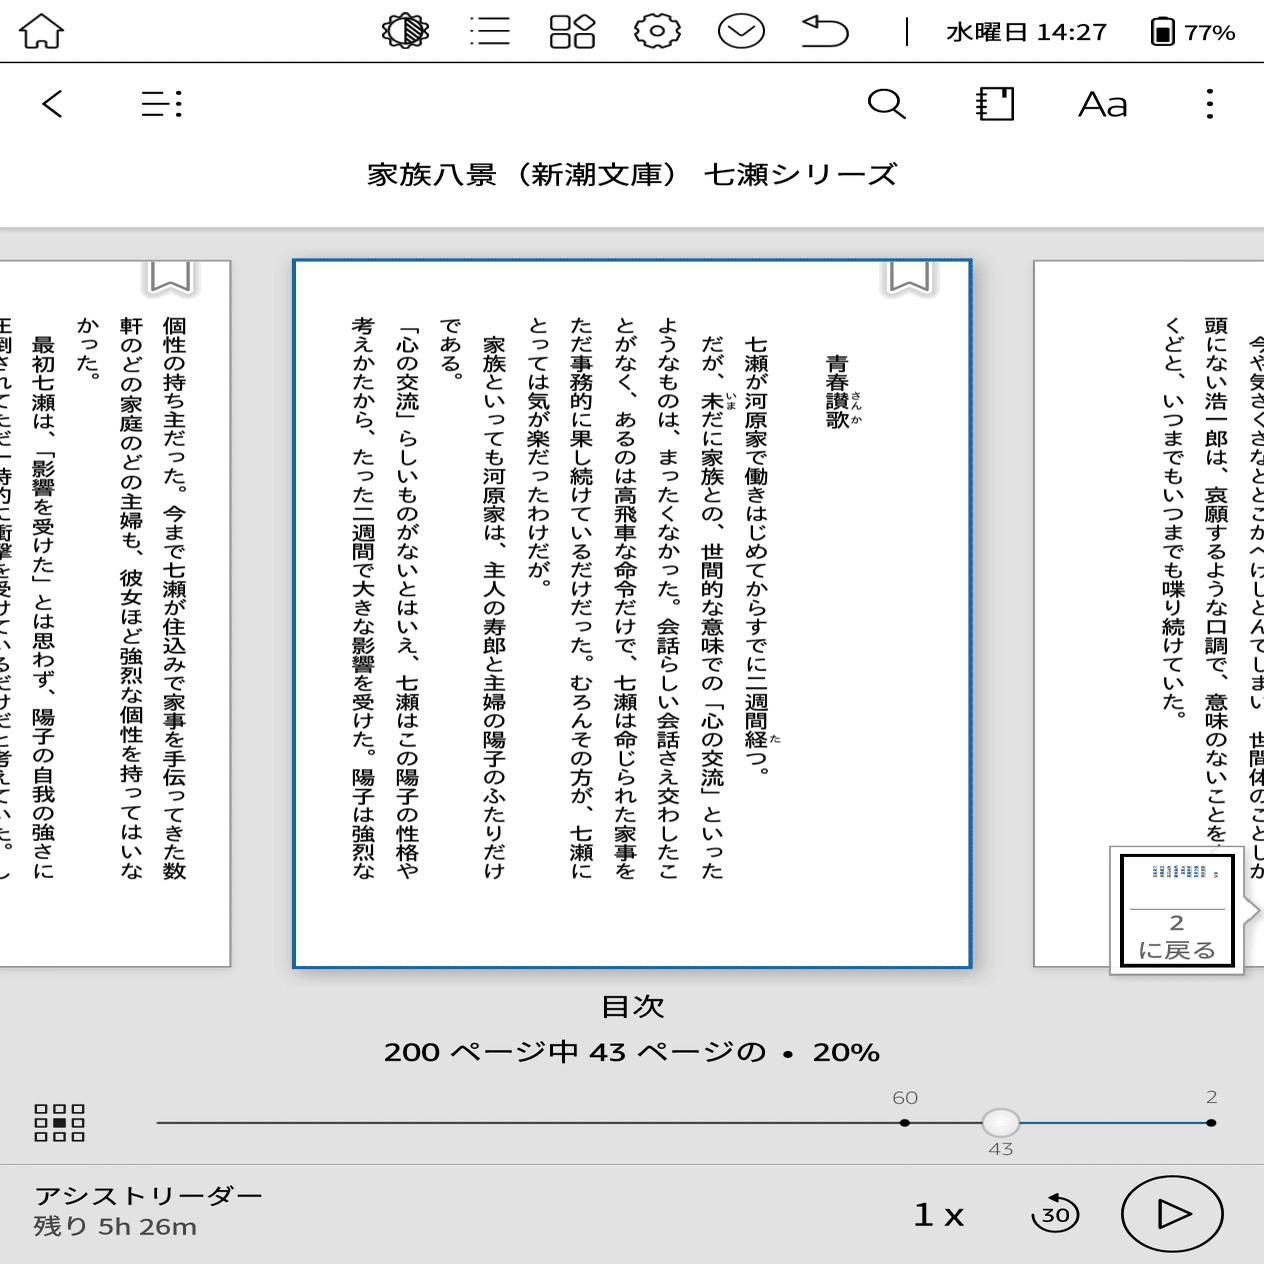Open the list view icon in top bar

pos(490,31)
